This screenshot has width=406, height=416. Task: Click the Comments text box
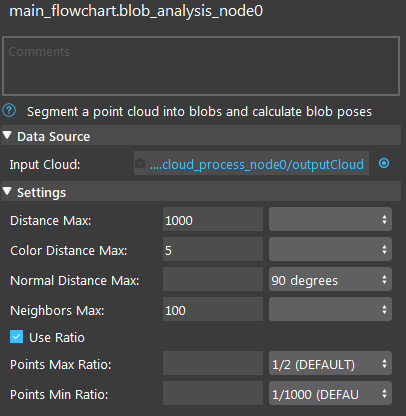coord(201,66)
